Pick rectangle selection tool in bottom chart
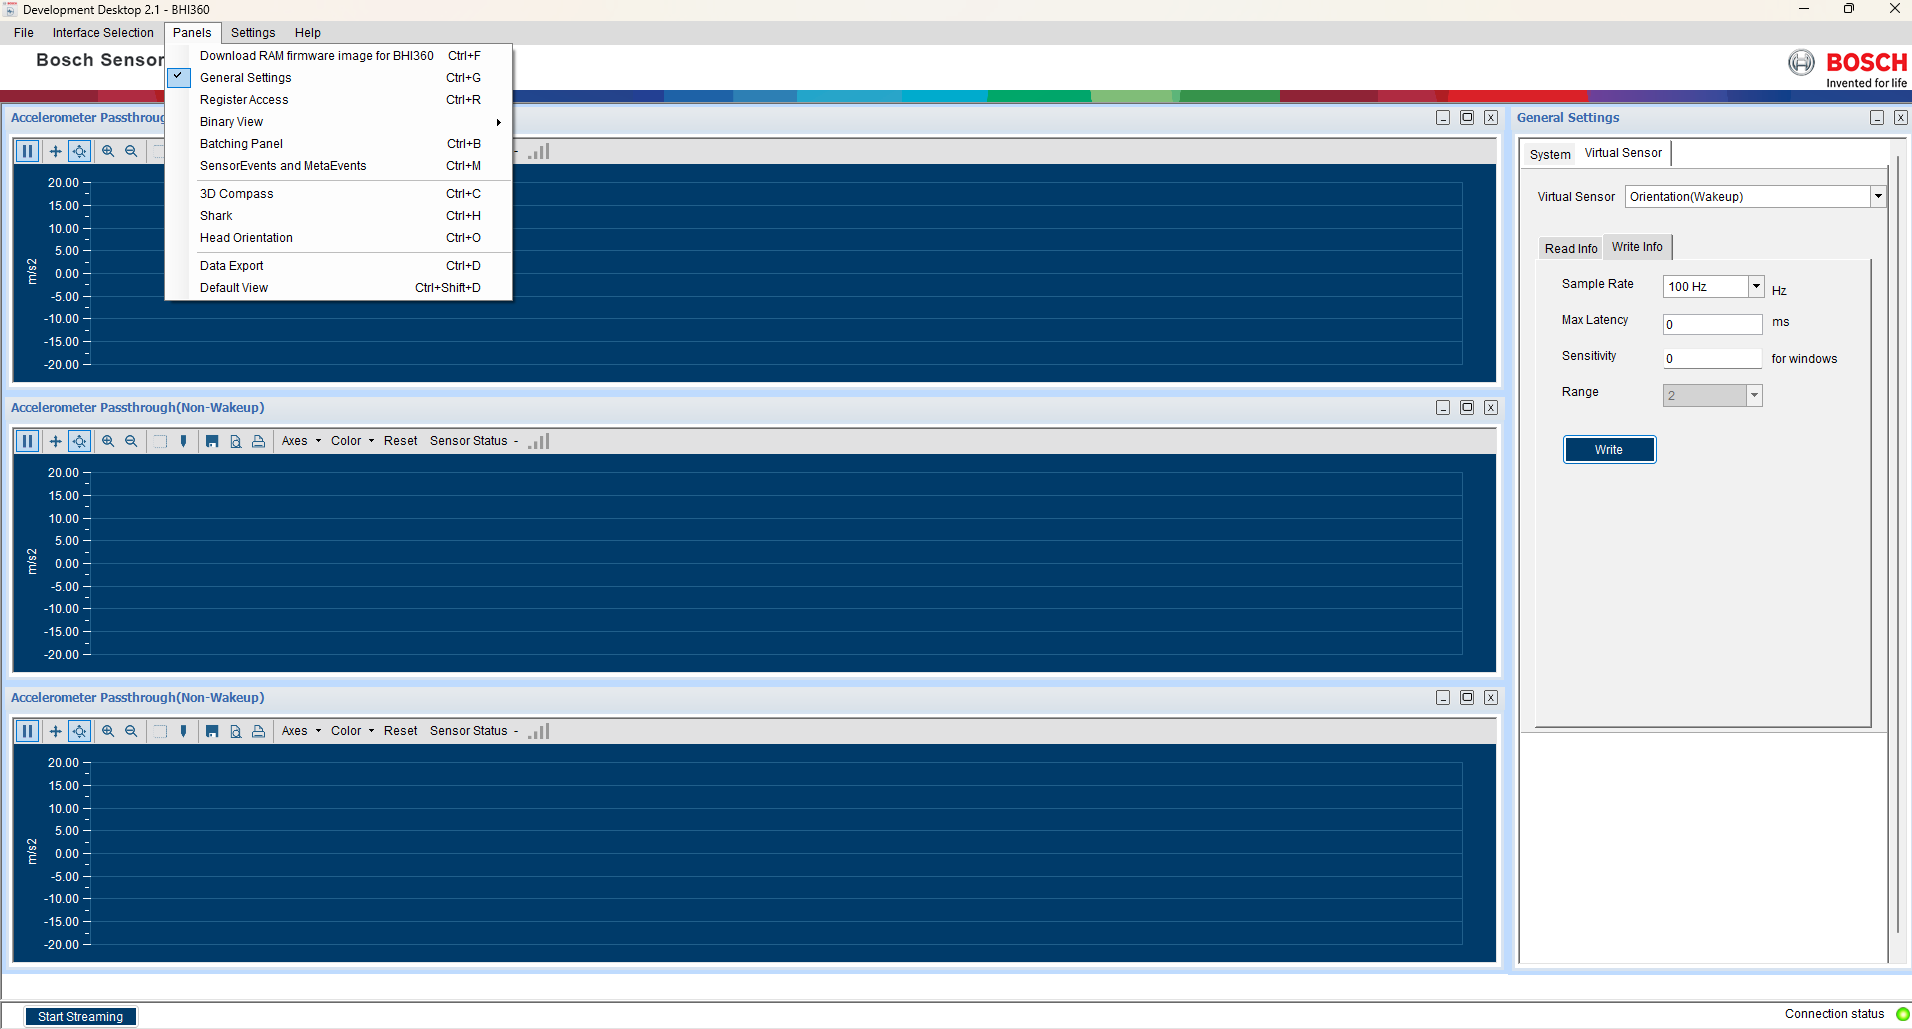The image size is (1912, 1029). (160, 731)
